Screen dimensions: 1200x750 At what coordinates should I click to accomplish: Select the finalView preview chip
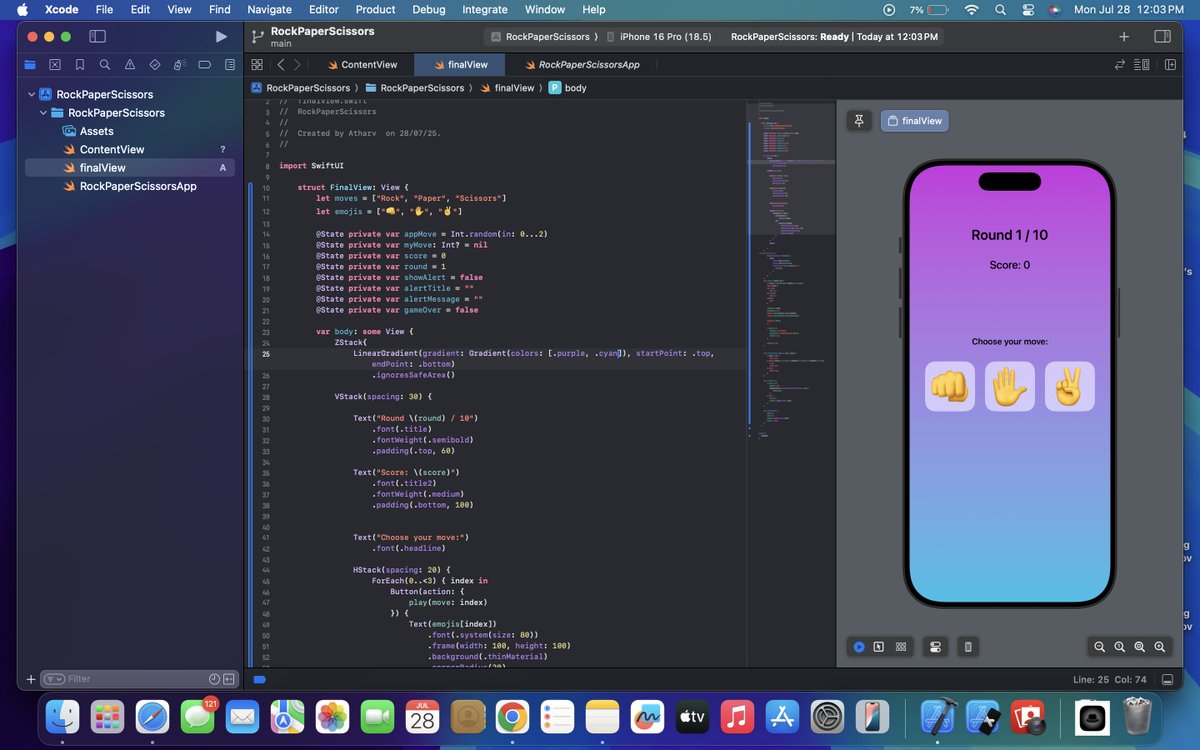914,121
